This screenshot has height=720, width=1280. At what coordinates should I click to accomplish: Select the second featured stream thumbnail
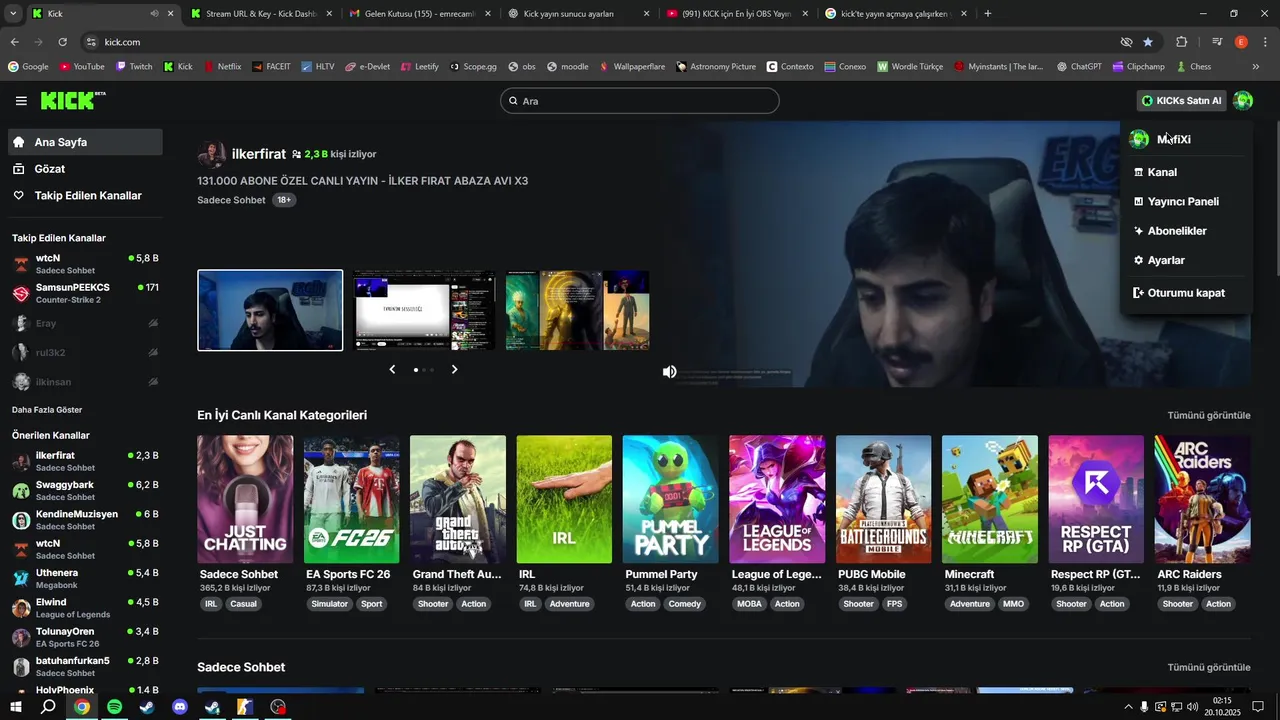[x=424, y=310]
